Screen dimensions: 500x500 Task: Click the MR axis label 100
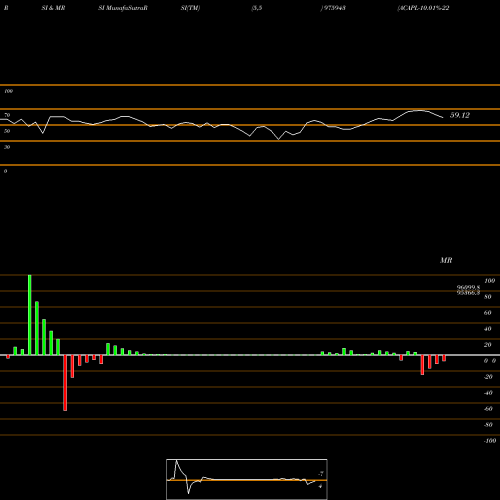[x=489, y=281]
